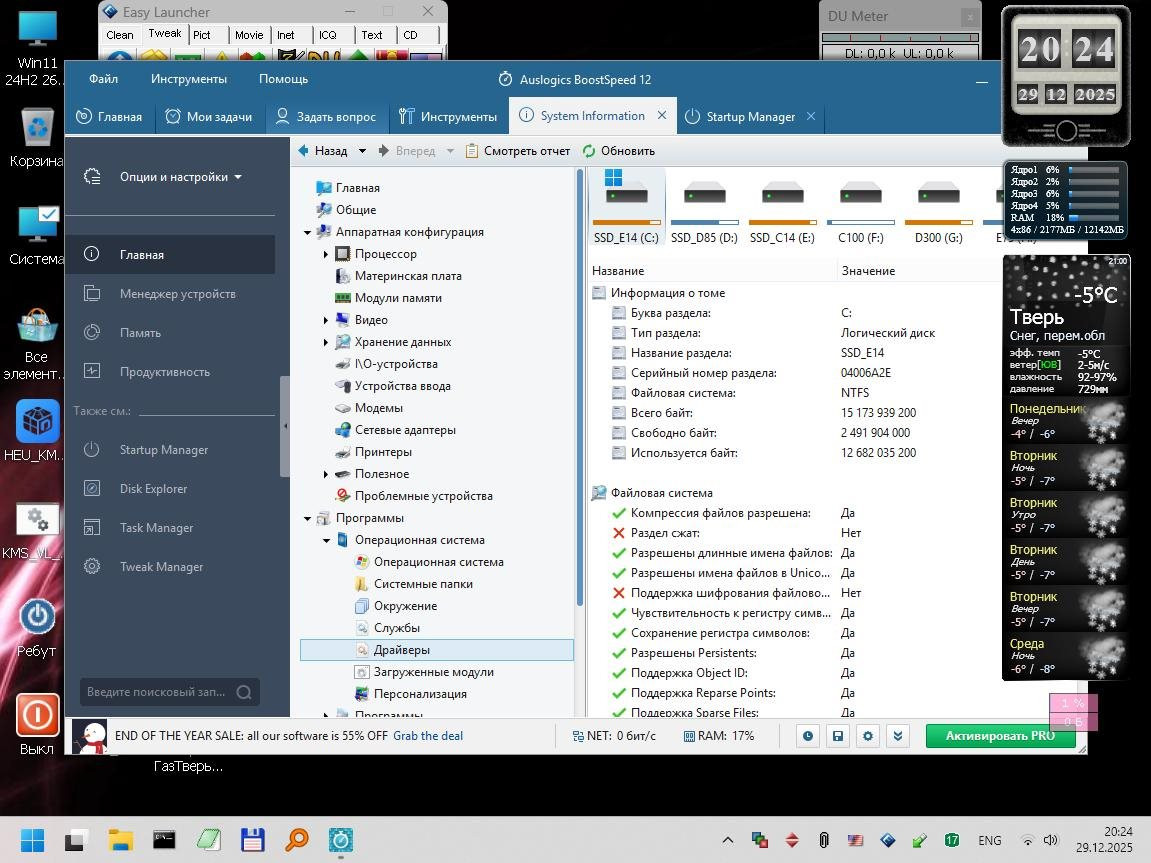
Task: Open Продуктивность in the sidebar
Action: pos(170,371)
